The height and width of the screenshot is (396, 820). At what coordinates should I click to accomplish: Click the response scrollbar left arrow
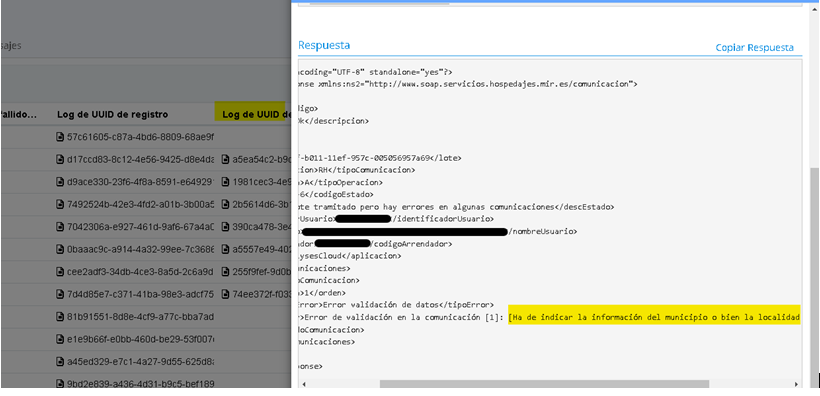click(x=304, y=384)
